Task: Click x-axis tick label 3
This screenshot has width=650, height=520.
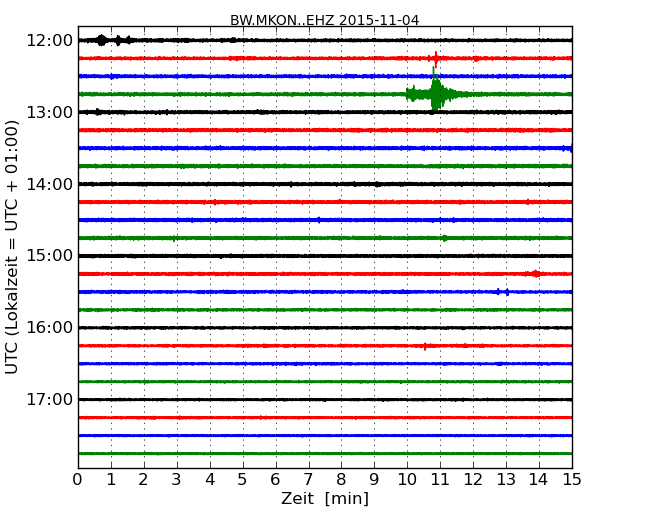Action: point(177,480)
